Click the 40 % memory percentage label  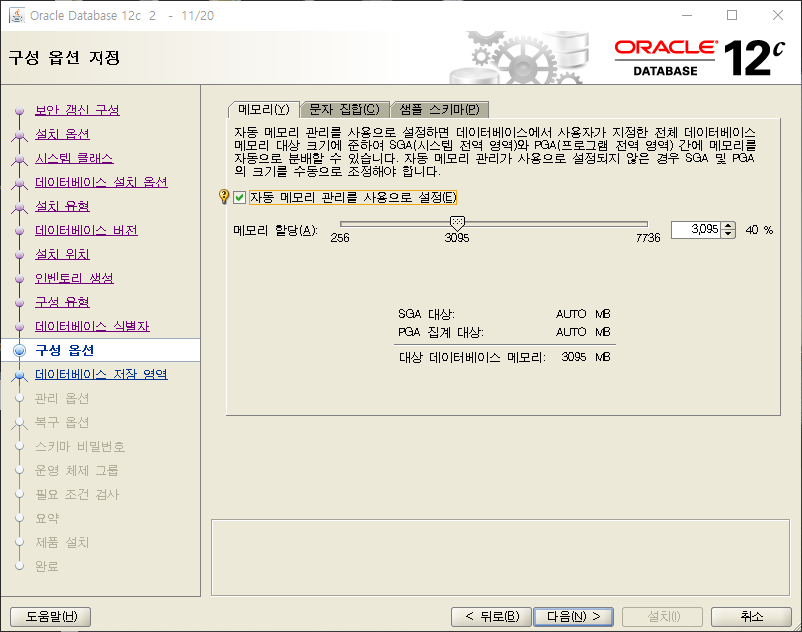point(759,230)
